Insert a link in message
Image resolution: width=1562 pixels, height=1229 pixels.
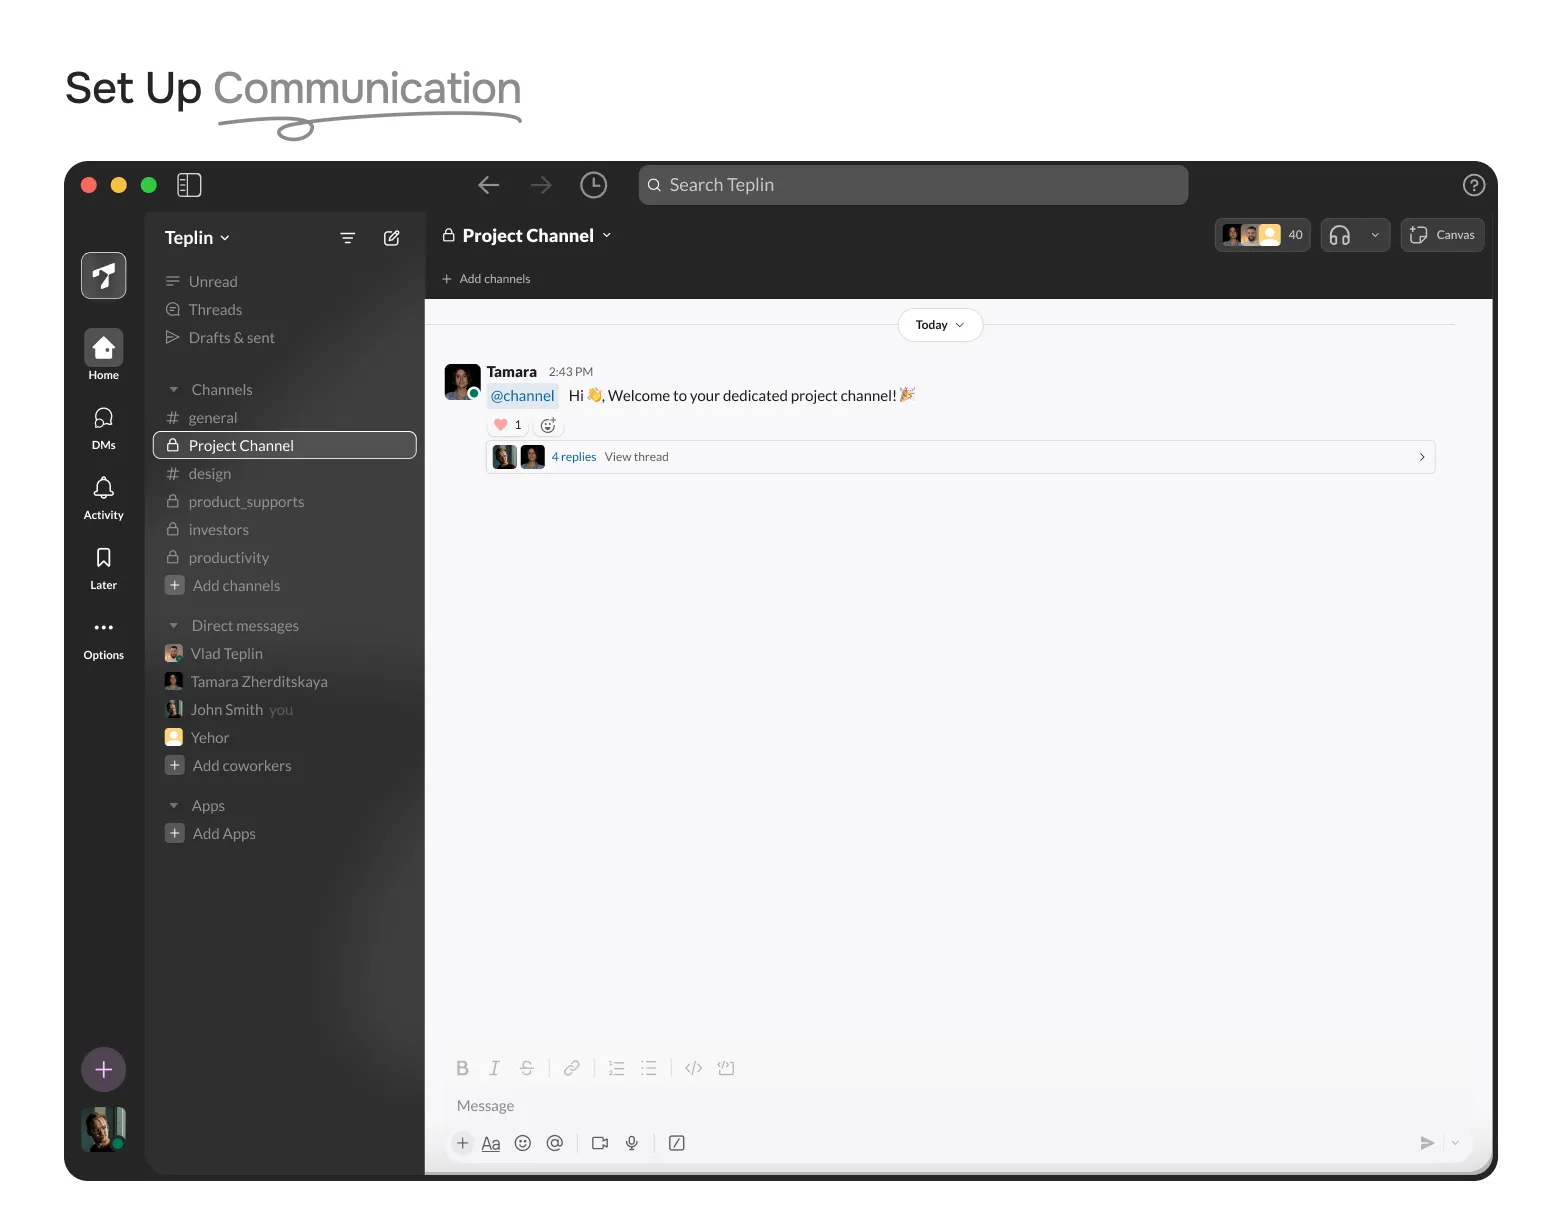click(571, 1068)
